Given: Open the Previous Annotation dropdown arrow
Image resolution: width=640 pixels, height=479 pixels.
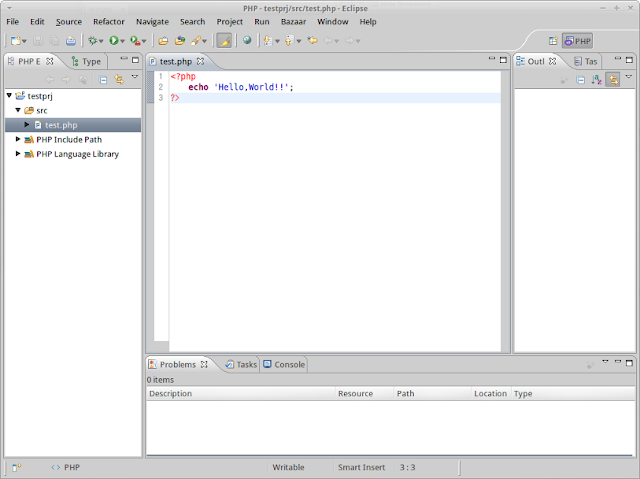Looking at the screenshot, I should [x=299, y=41].
